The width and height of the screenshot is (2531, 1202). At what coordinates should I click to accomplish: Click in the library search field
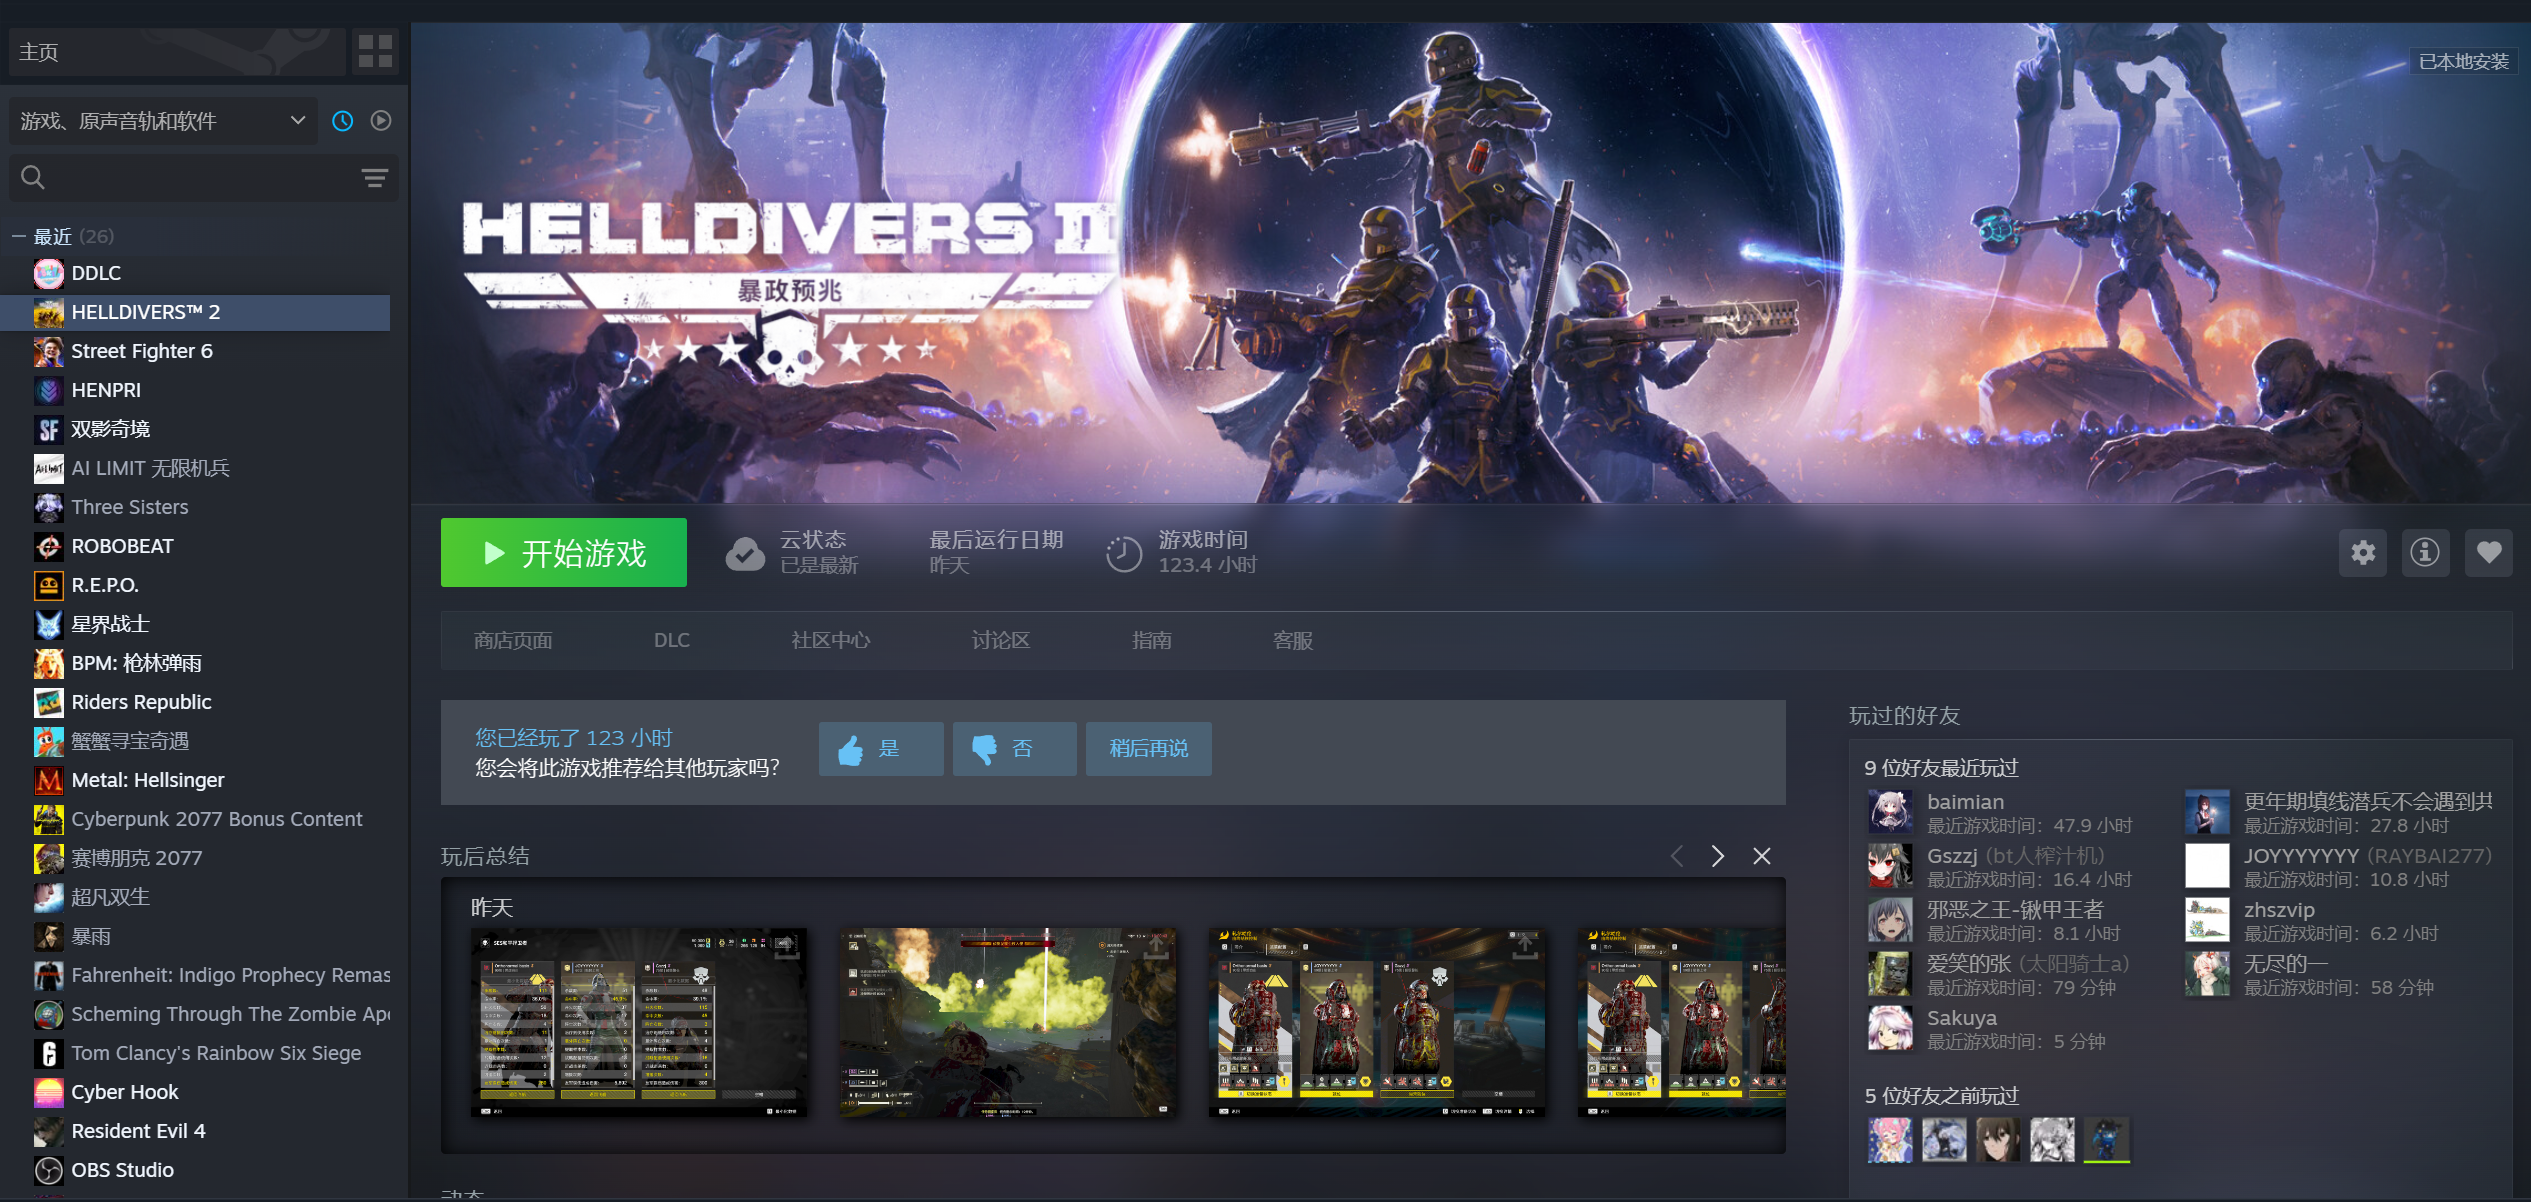[x=204, y=178]
